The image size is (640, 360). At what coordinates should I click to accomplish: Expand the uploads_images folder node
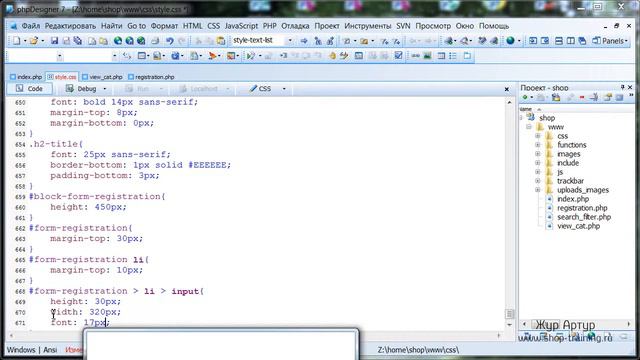[x=538, y=190]
